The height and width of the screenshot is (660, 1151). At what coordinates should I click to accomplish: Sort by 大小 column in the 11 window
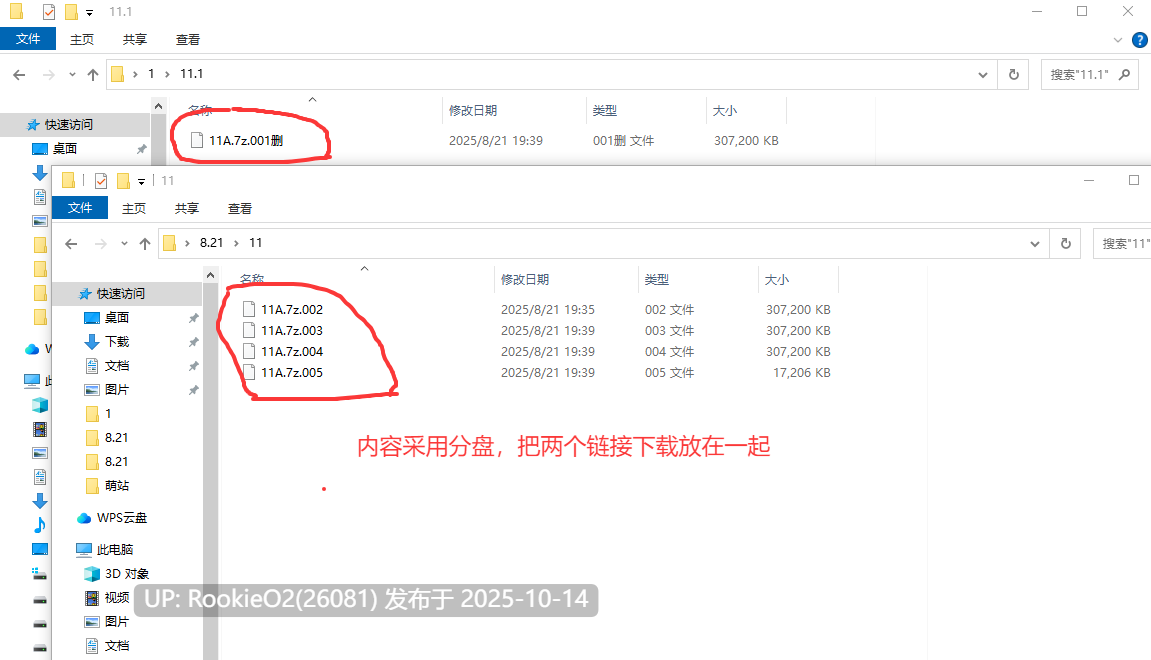(x=777, y=280)
